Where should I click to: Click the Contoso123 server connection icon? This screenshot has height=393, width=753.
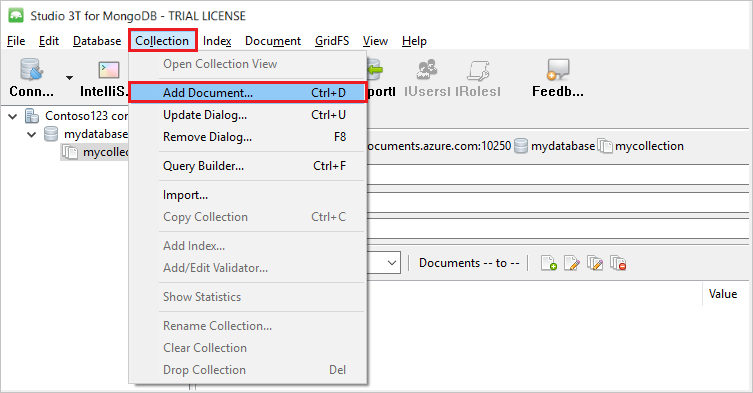pos(32,116)
